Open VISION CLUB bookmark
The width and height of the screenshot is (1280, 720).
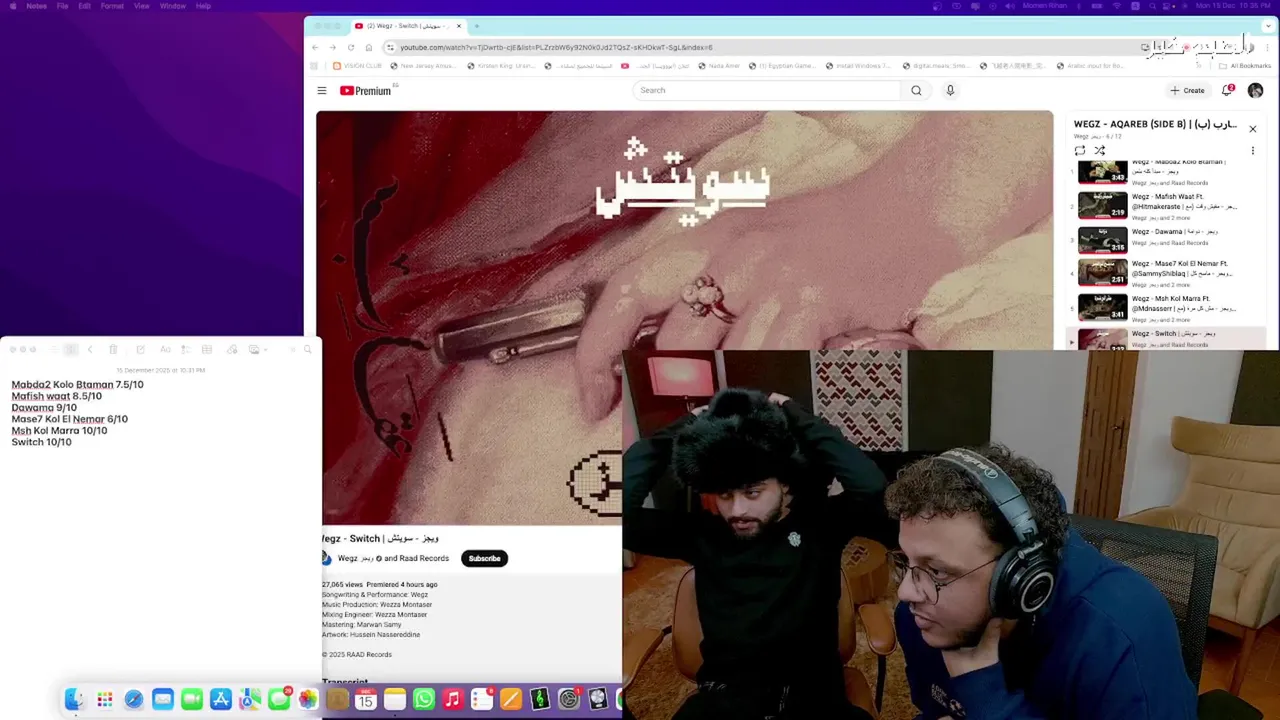pos(357,66)
